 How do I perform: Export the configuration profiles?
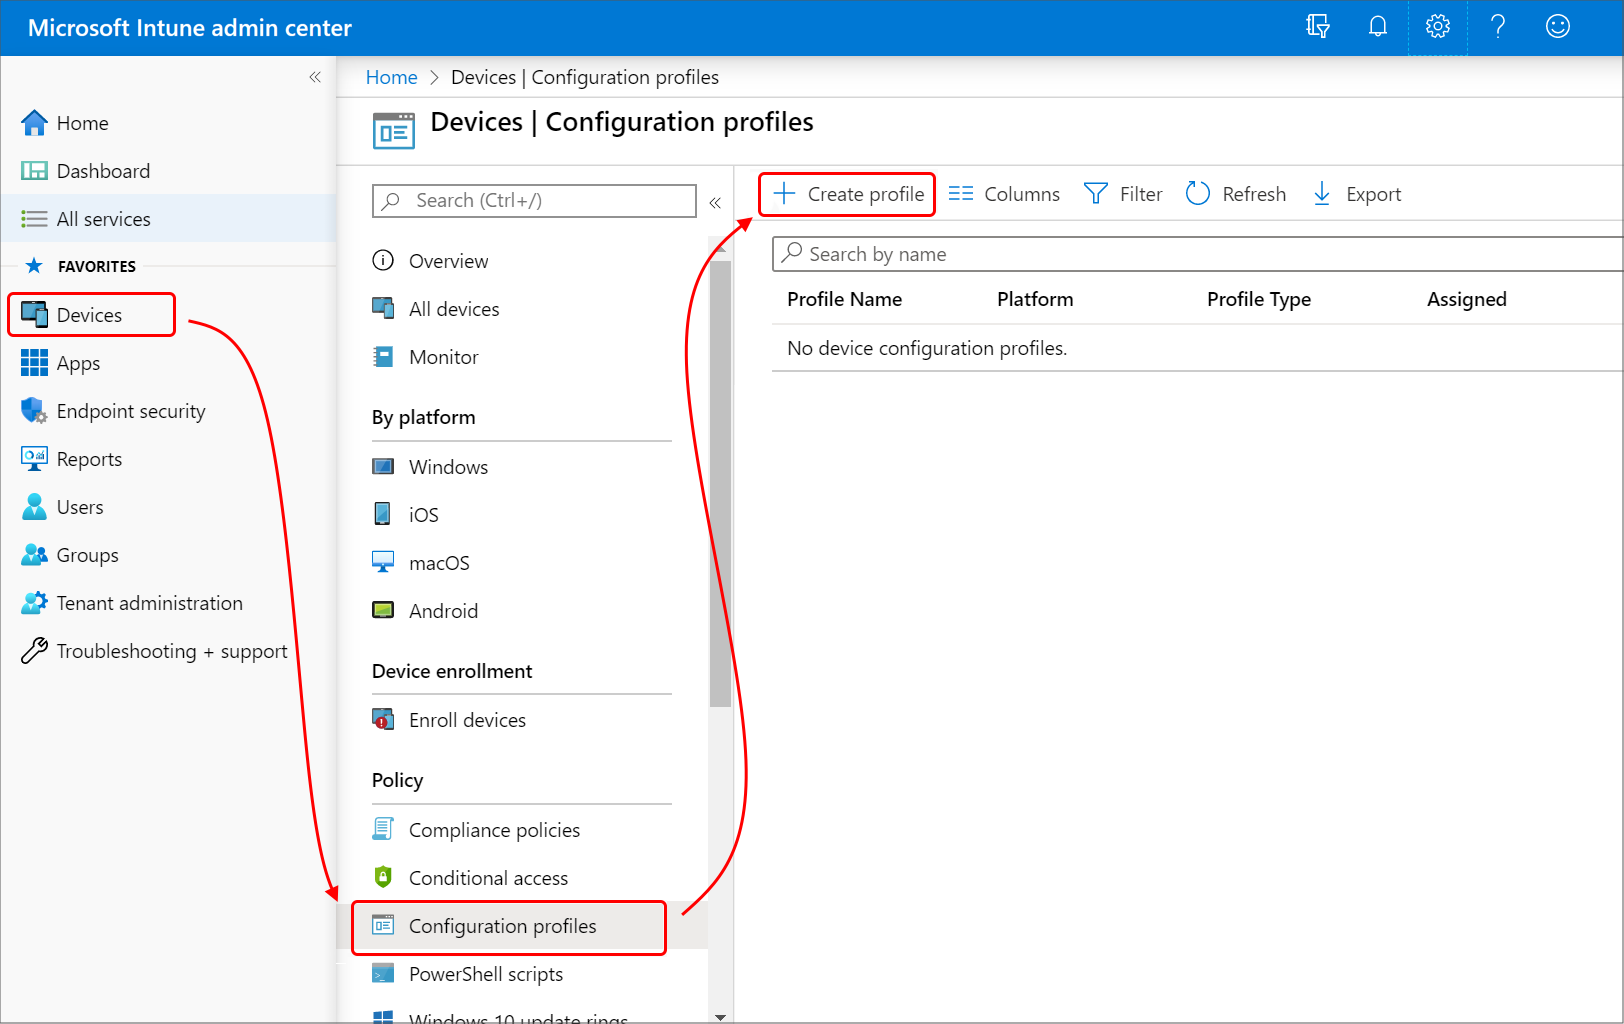(1356, 193)
